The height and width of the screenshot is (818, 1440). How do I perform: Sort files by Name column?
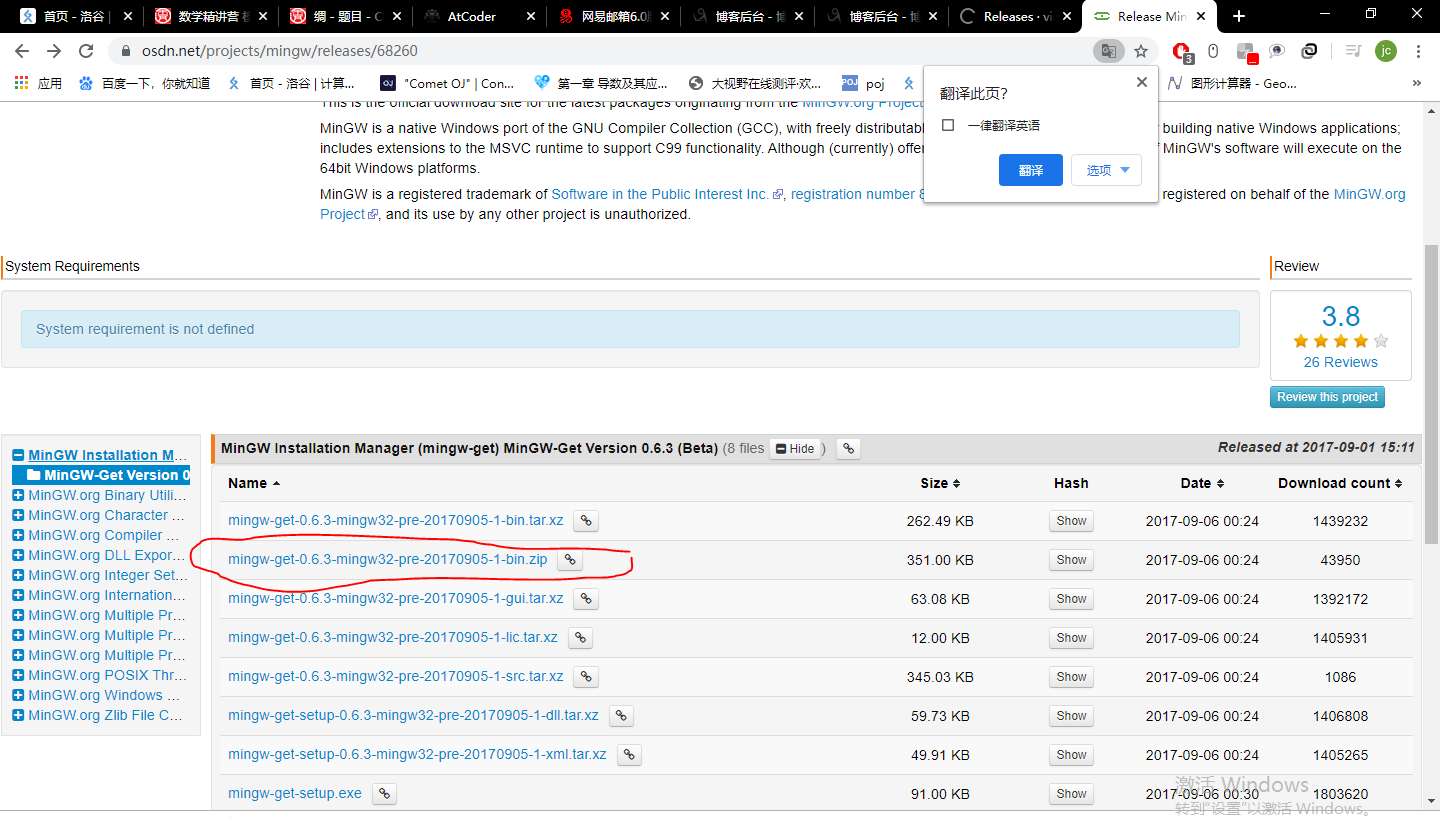[254, 483]
